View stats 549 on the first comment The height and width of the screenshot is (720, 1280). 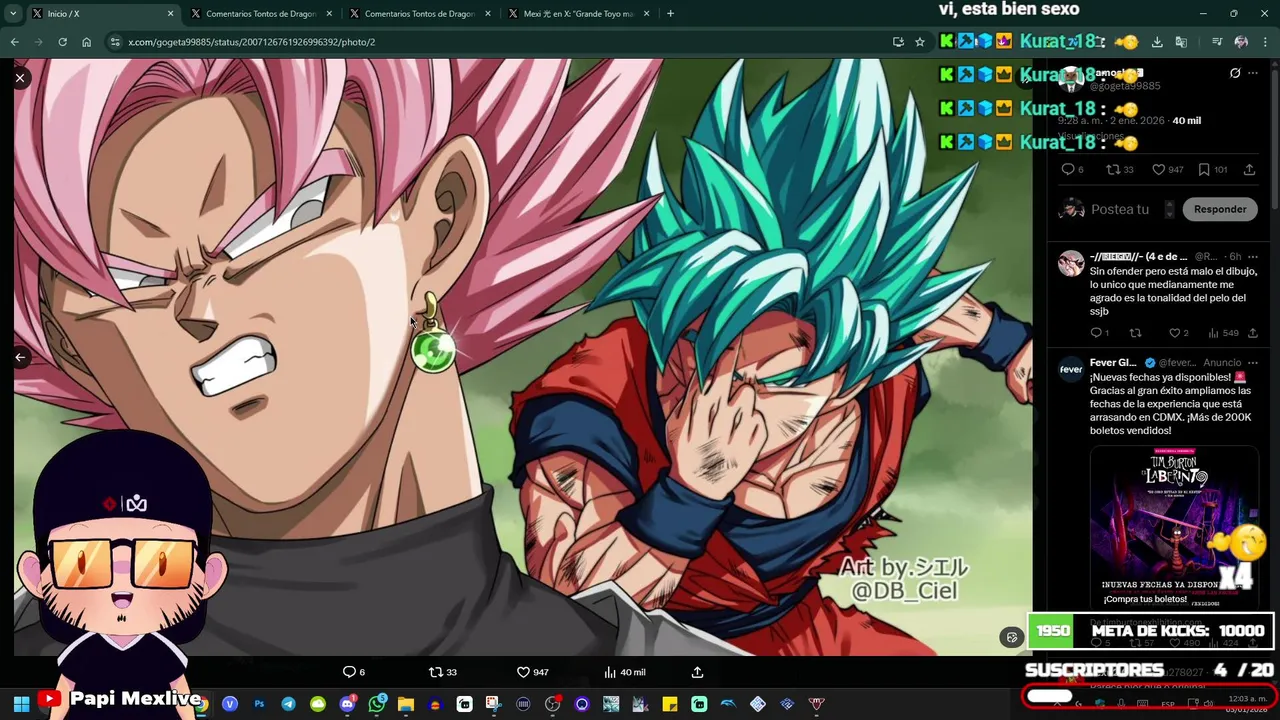pos(1225,333)
